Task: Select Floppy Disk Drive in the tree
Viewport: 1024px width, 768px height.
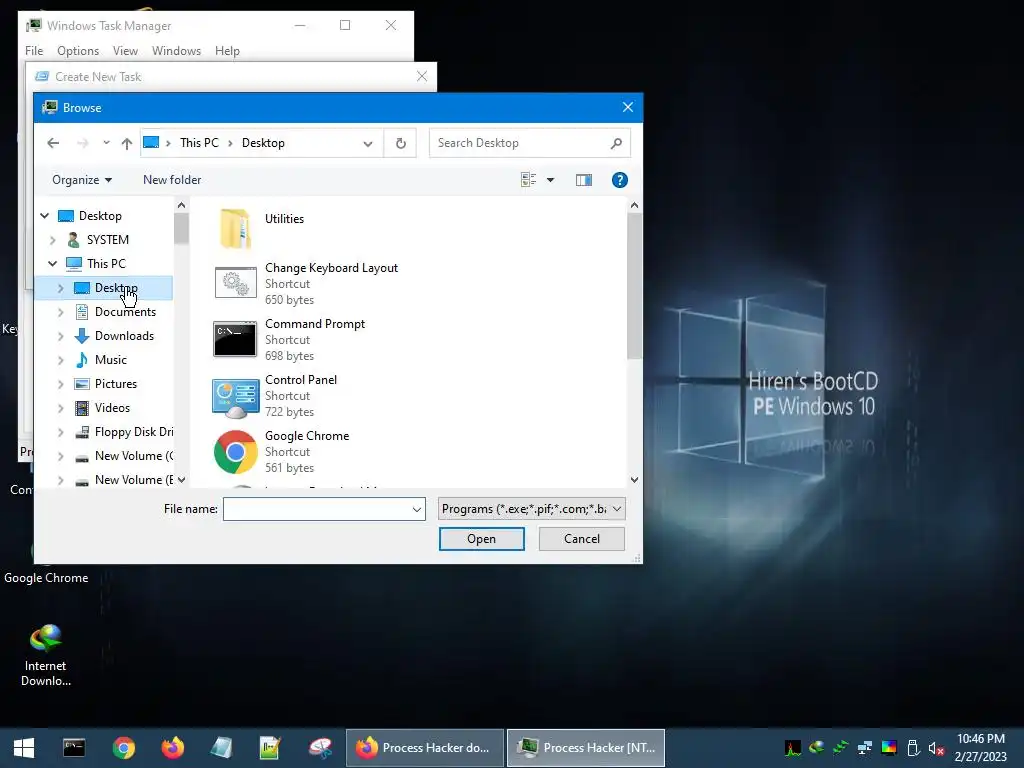Action: point(134,432)
